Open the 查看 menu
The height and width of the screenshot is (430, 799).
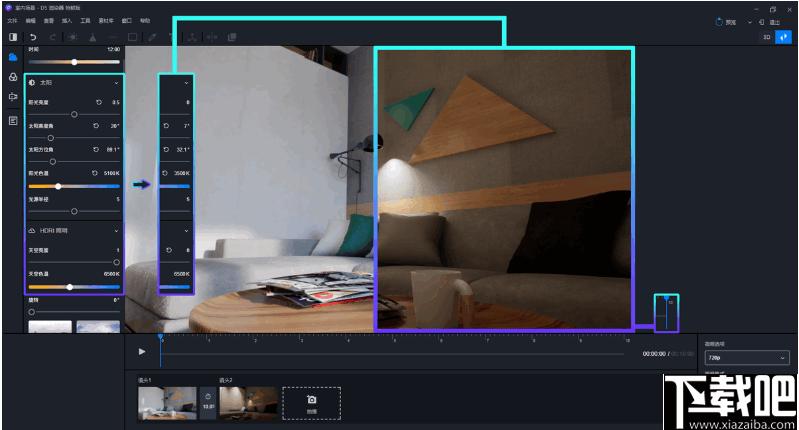[48, 21]
